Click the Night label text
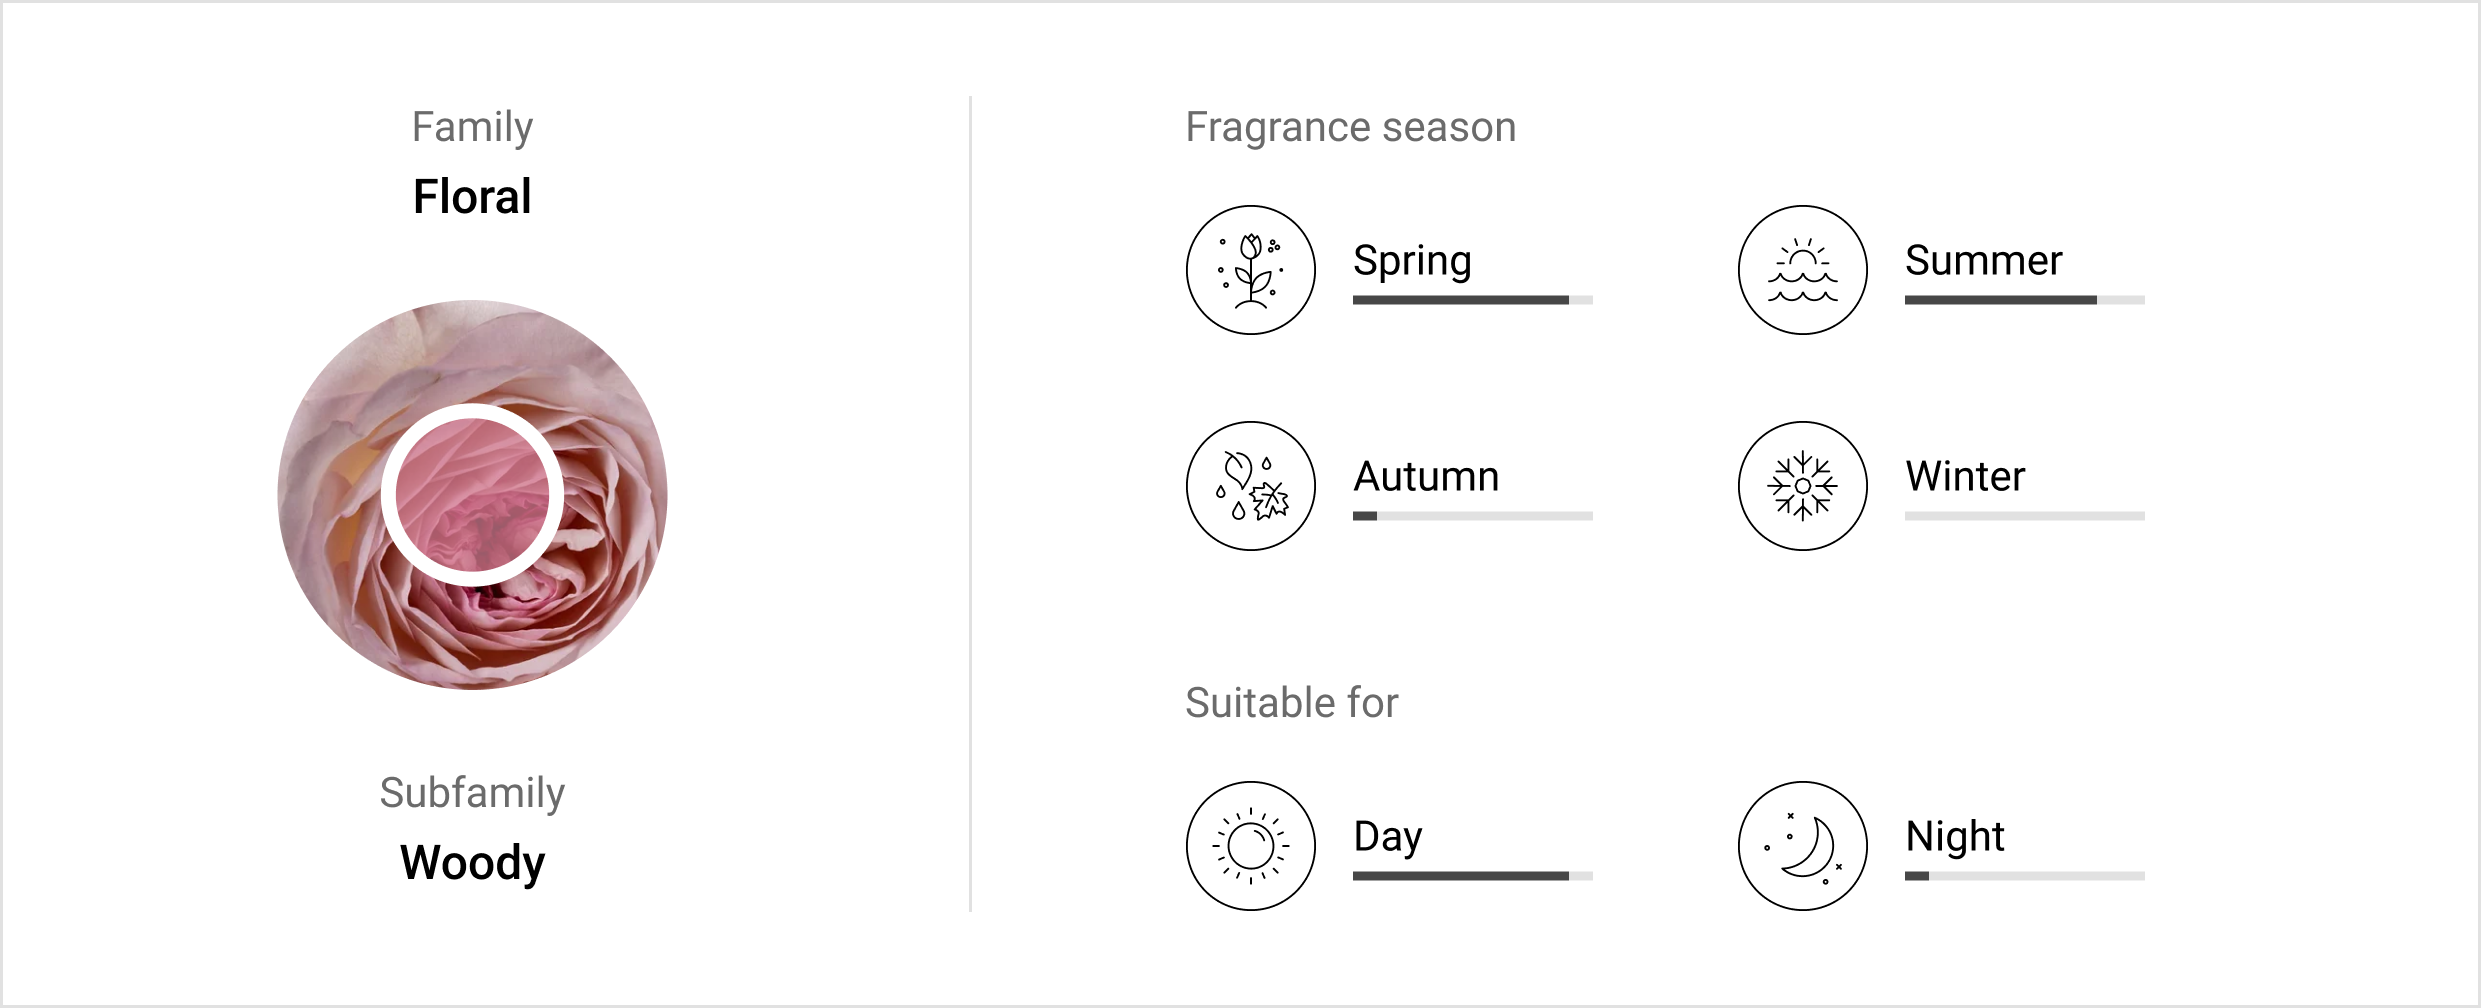This screenshot has height=1008, width=2481. pos(1955,838)
